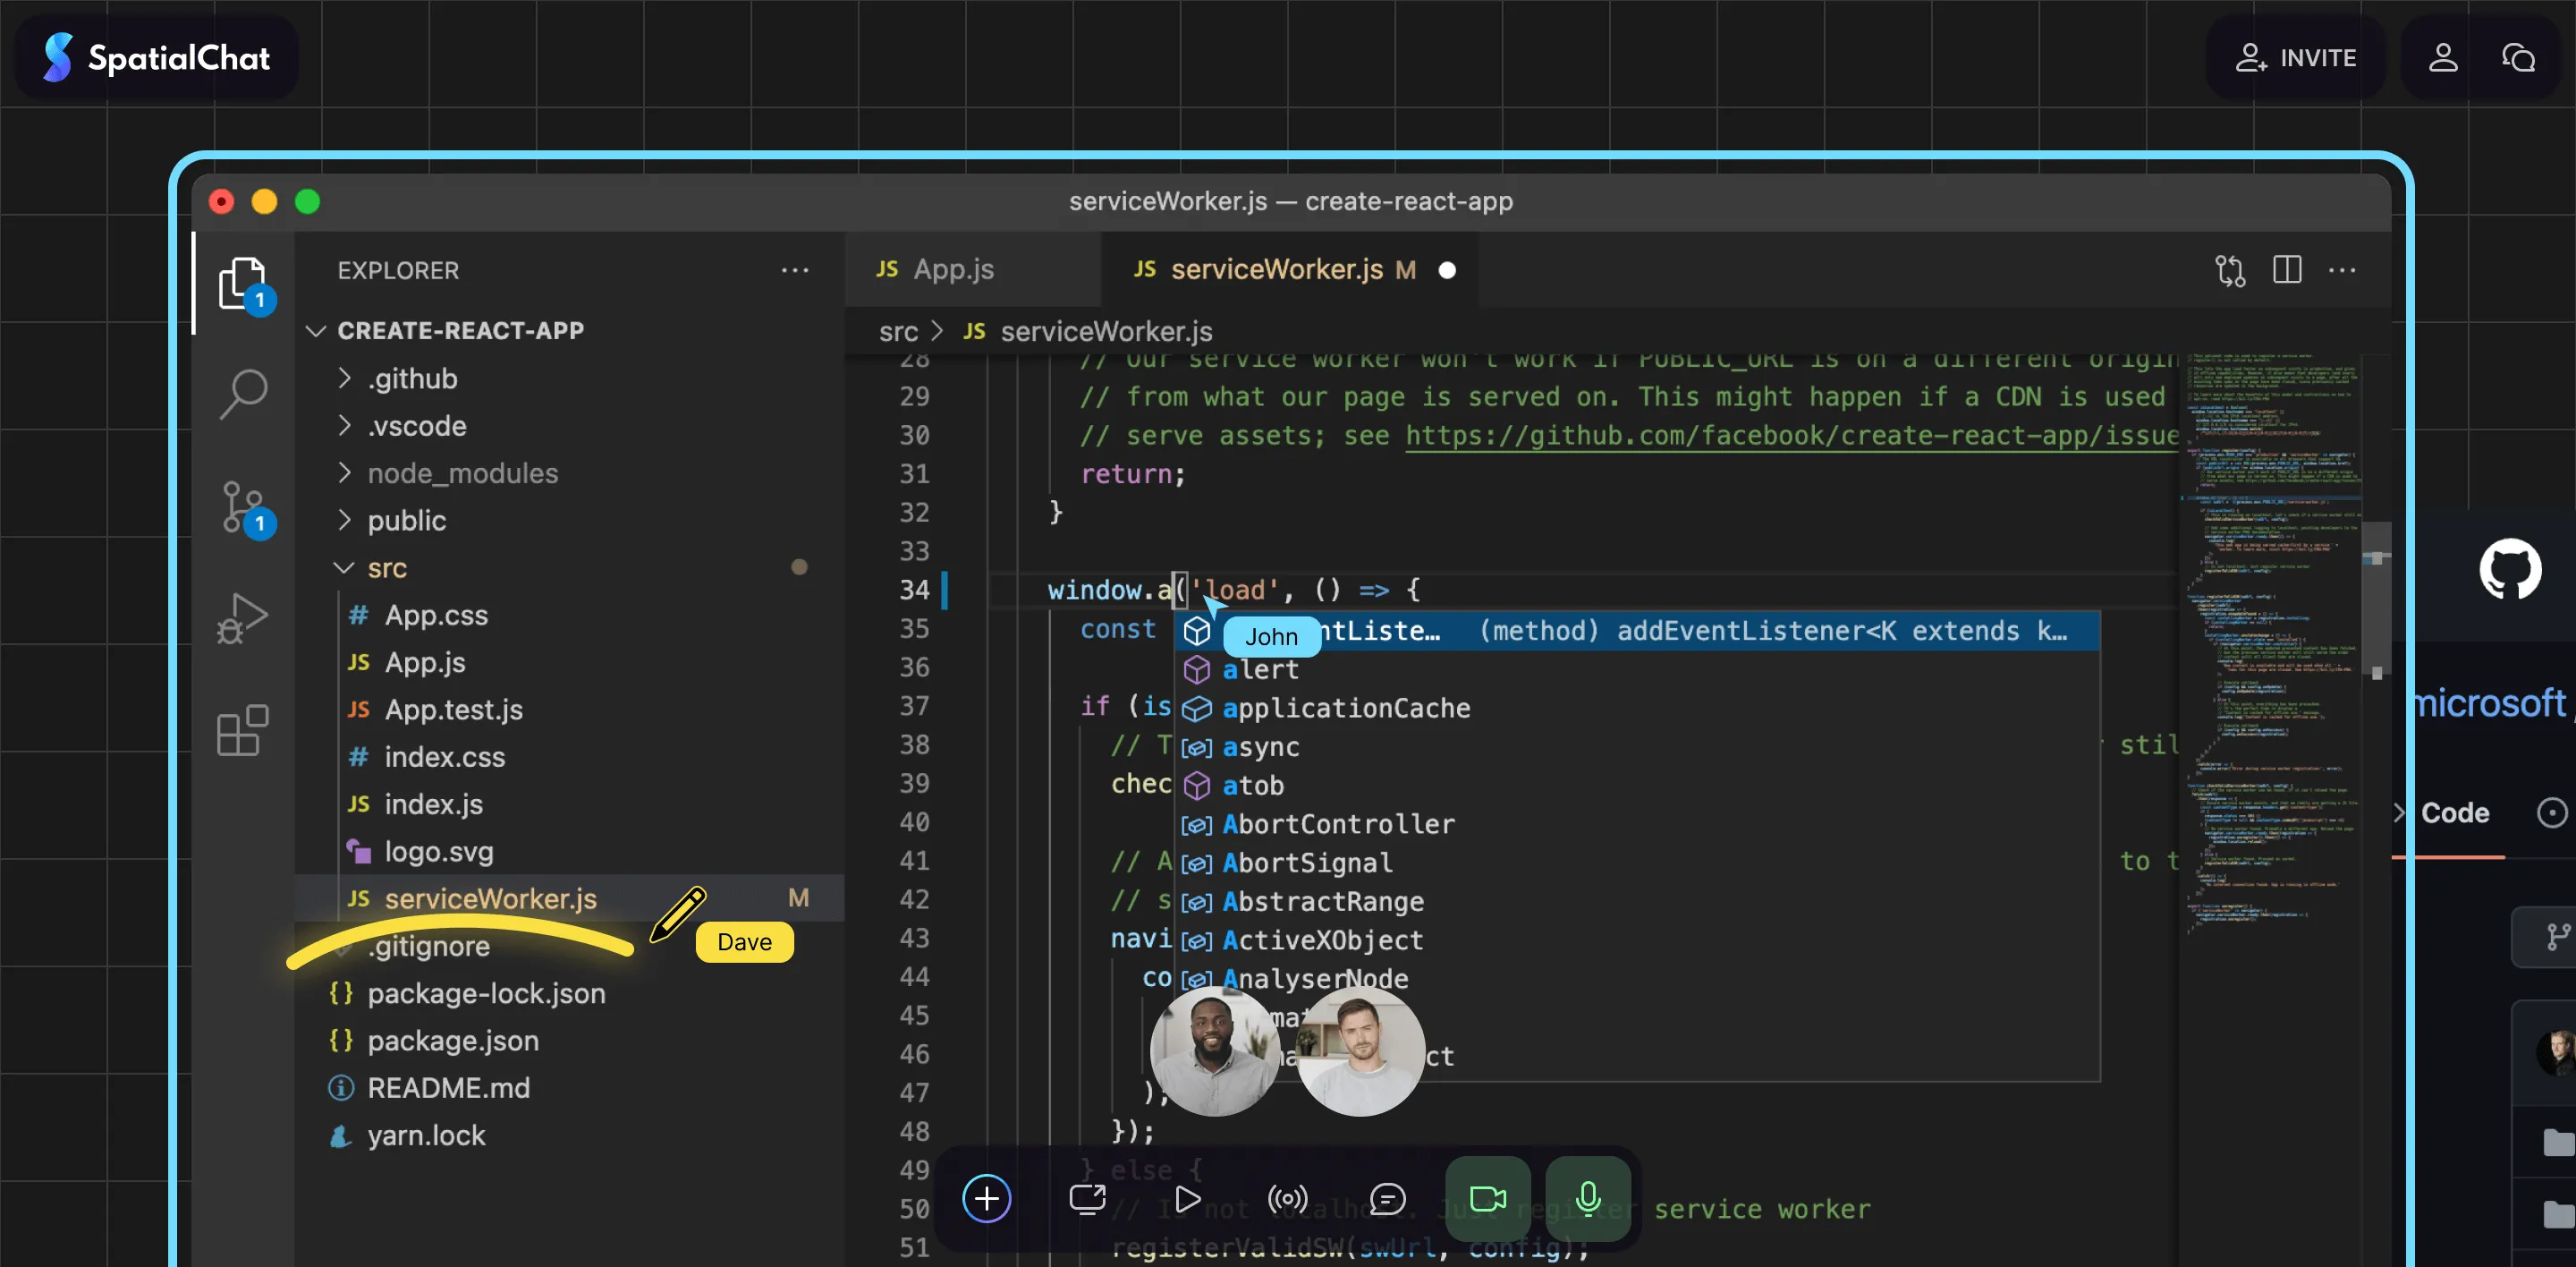Split the editor using the split icon
The image size is (2576, 1267).
[x=2288, y=269]
